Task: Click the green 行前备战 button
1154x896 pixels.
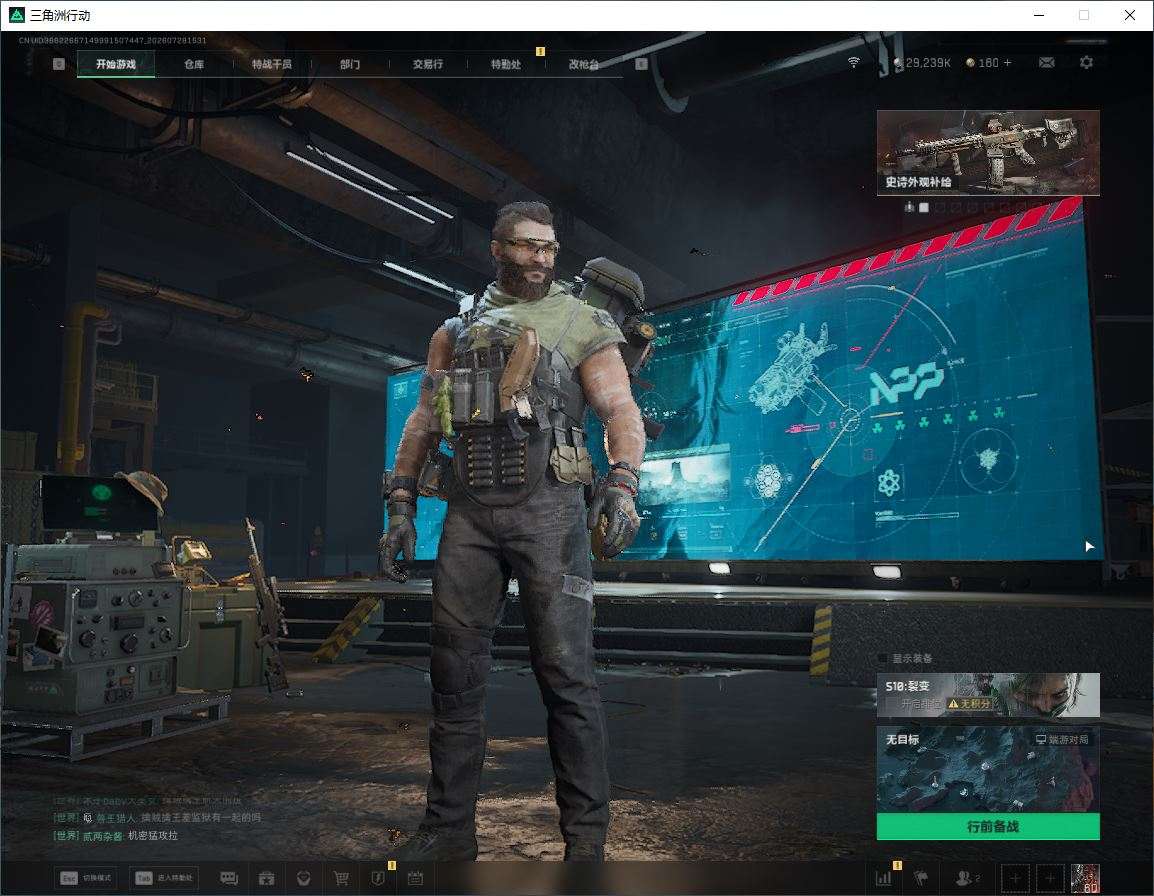Action: [x=988, y=826]
